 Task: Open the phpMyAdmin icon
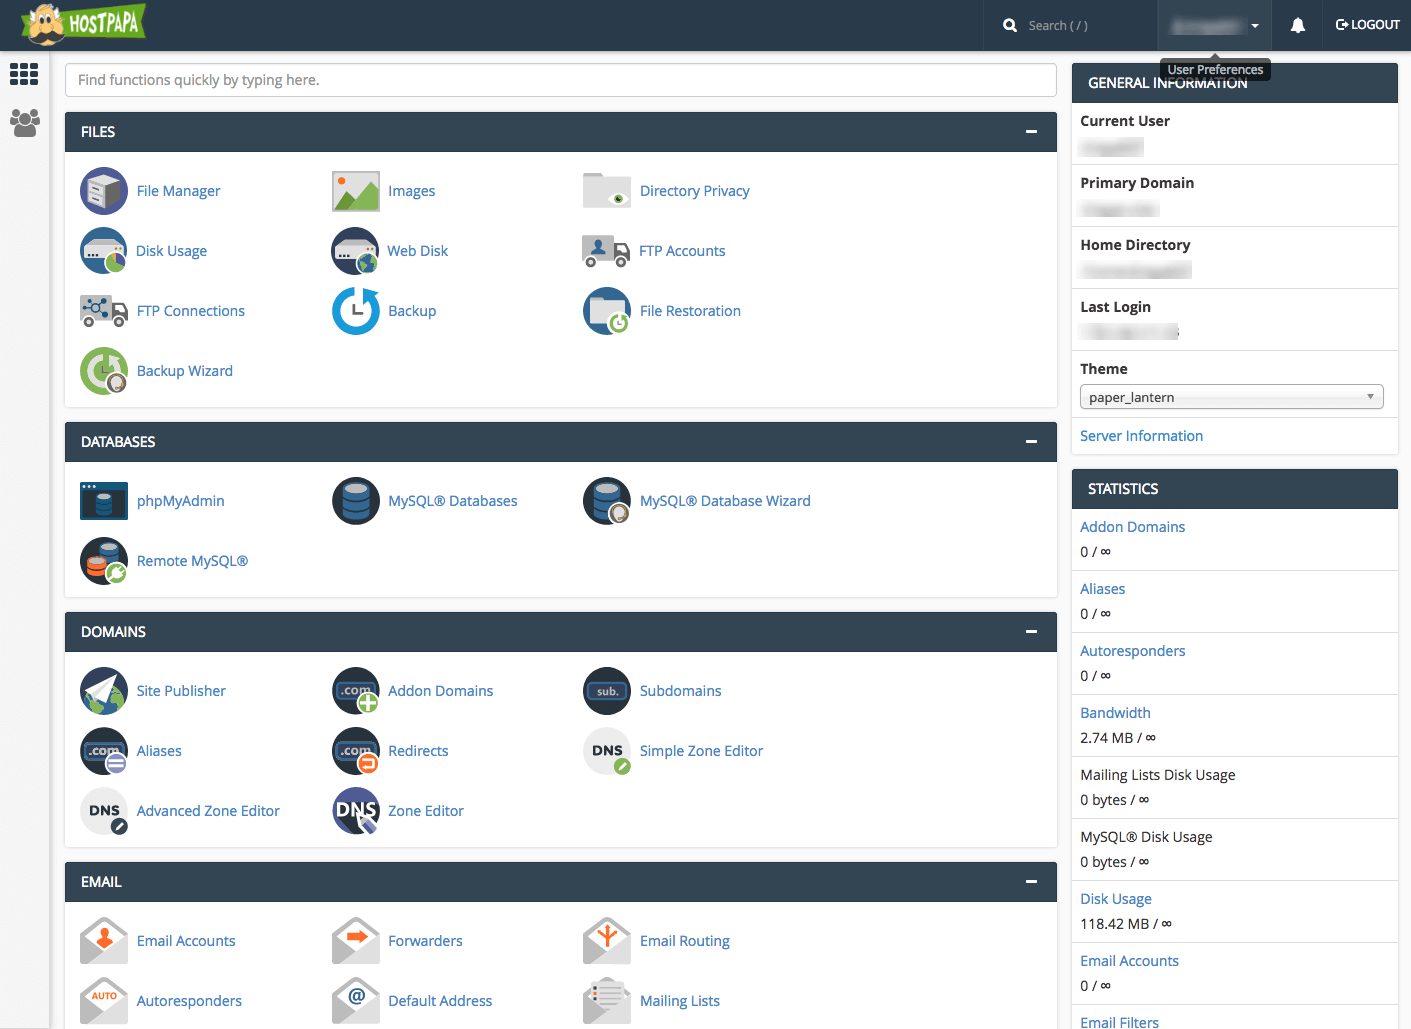(x=104, y=501)
